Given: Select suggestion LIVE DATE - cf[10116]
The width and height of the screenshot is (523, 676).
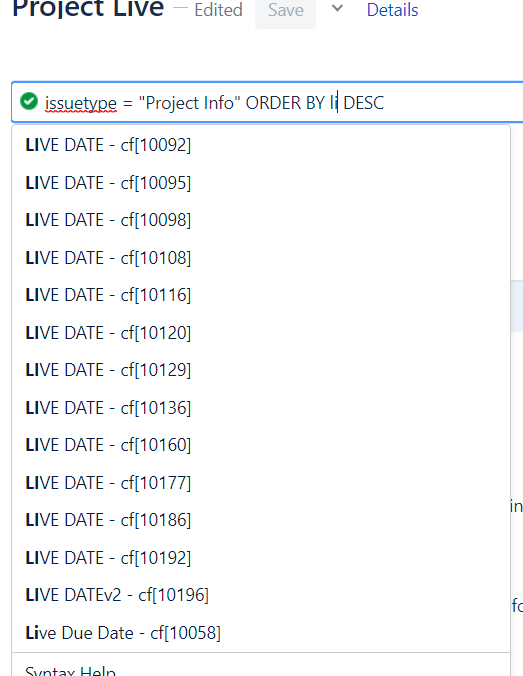Looking at the screenshot, I should (x=261, y=295).
